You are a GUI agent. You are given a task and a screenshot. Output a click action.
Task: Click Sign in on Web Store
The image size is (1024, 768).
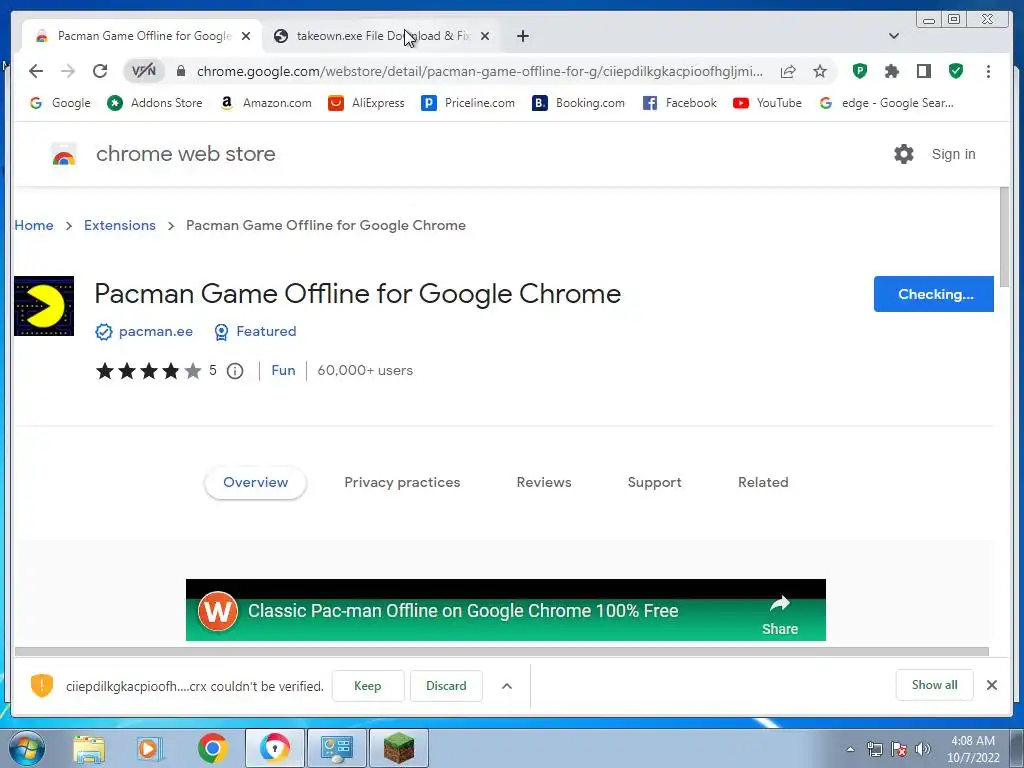pos(953,154)
